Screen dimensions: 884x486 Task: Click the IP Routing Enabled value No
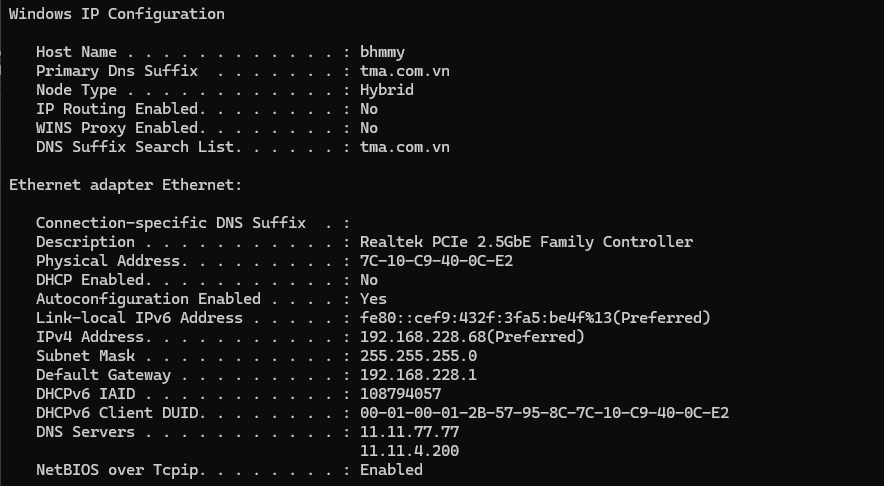369,109
